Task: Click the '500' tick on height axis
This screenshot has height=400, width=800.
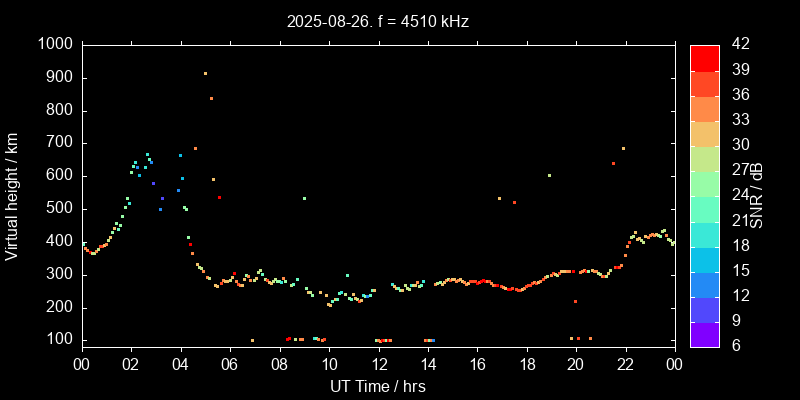Action: 60,209
